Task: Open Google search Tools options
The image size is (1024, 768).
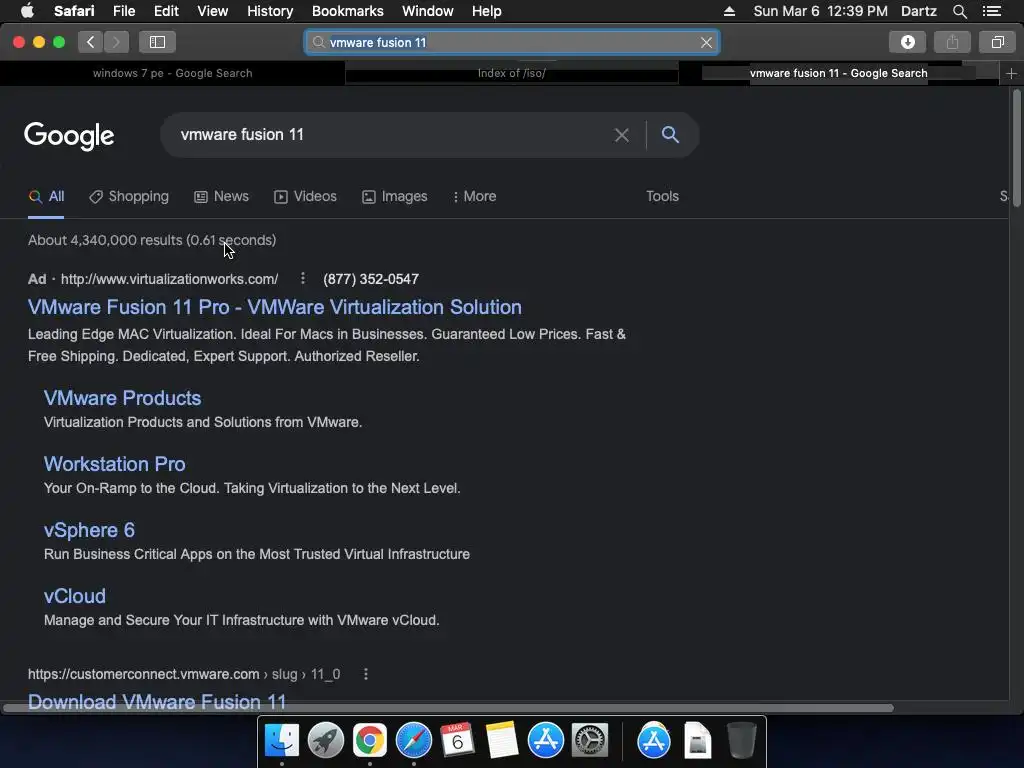Action: pos(662,197)
